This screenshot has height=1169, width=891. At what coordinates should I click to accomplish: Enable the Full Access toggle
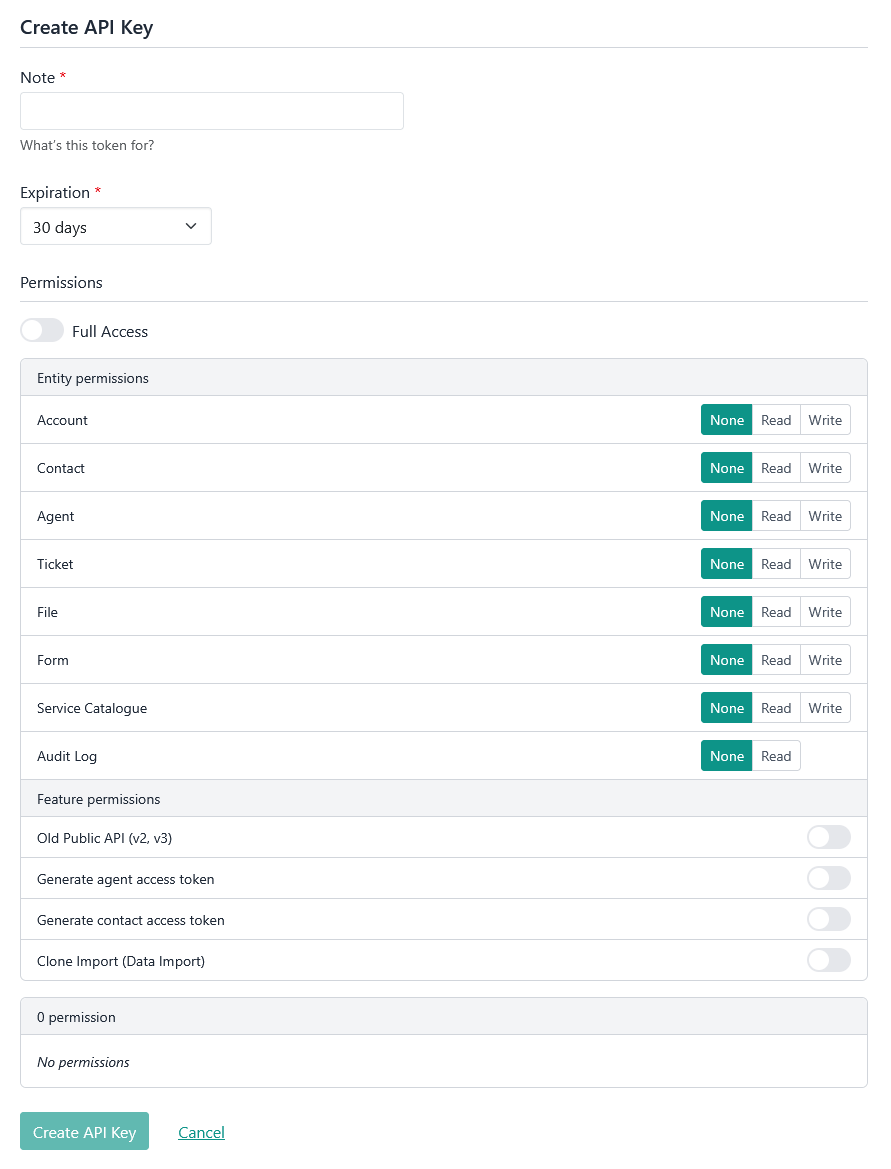[42, 331]
